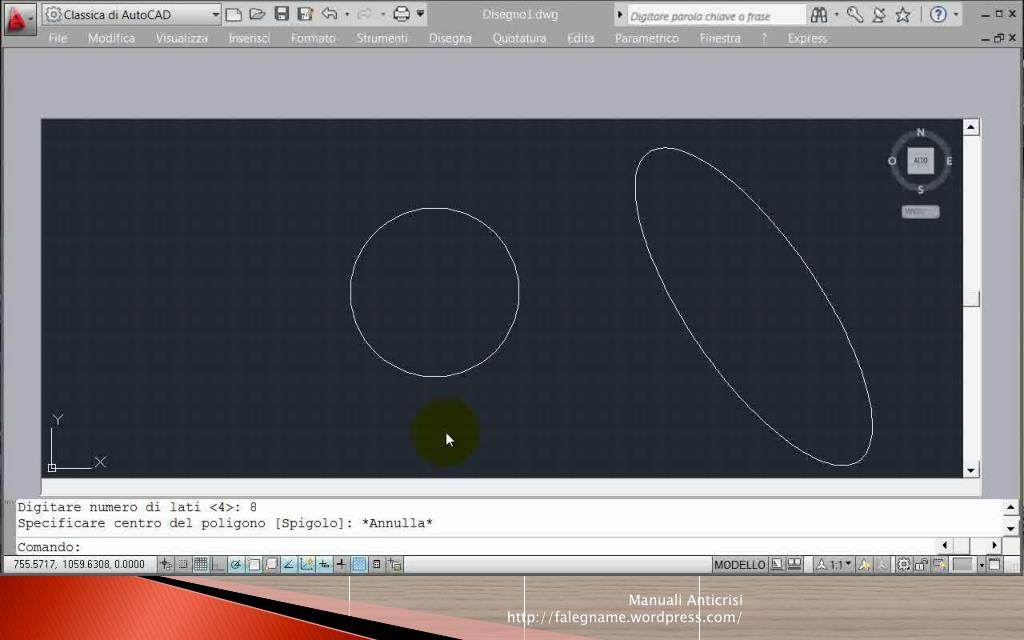Expand the search field arrow

tap(620, 14)
